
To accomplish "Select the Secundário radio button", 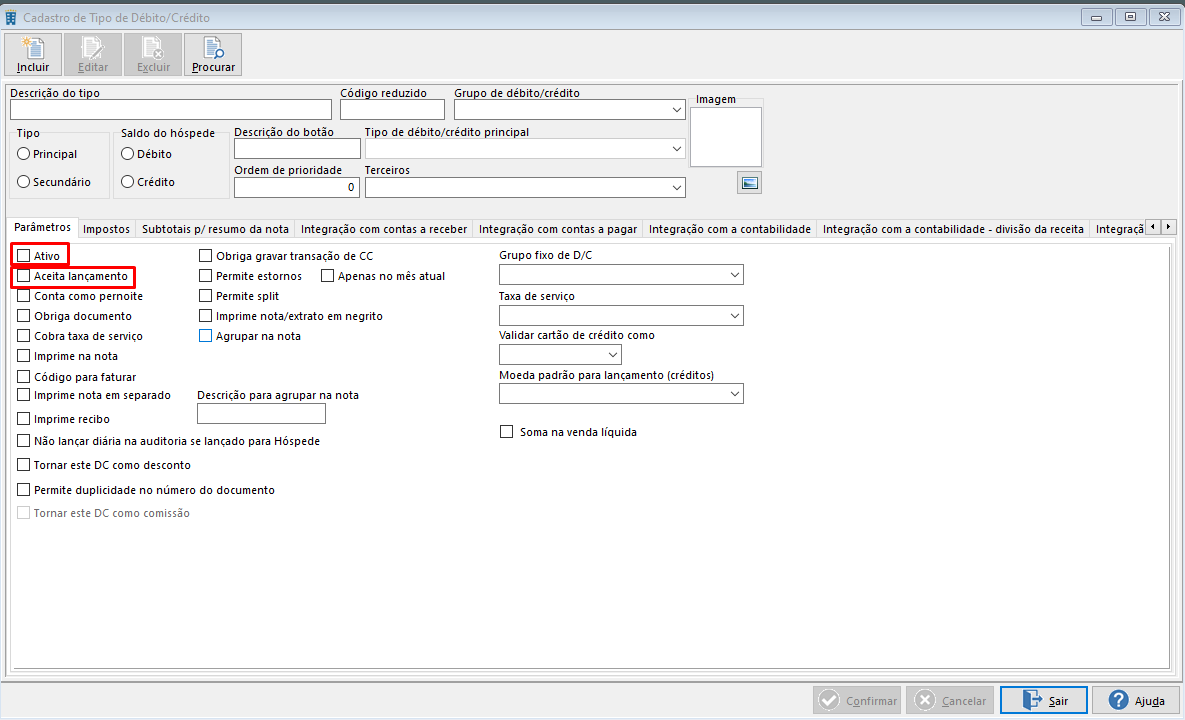I will 23,182.
